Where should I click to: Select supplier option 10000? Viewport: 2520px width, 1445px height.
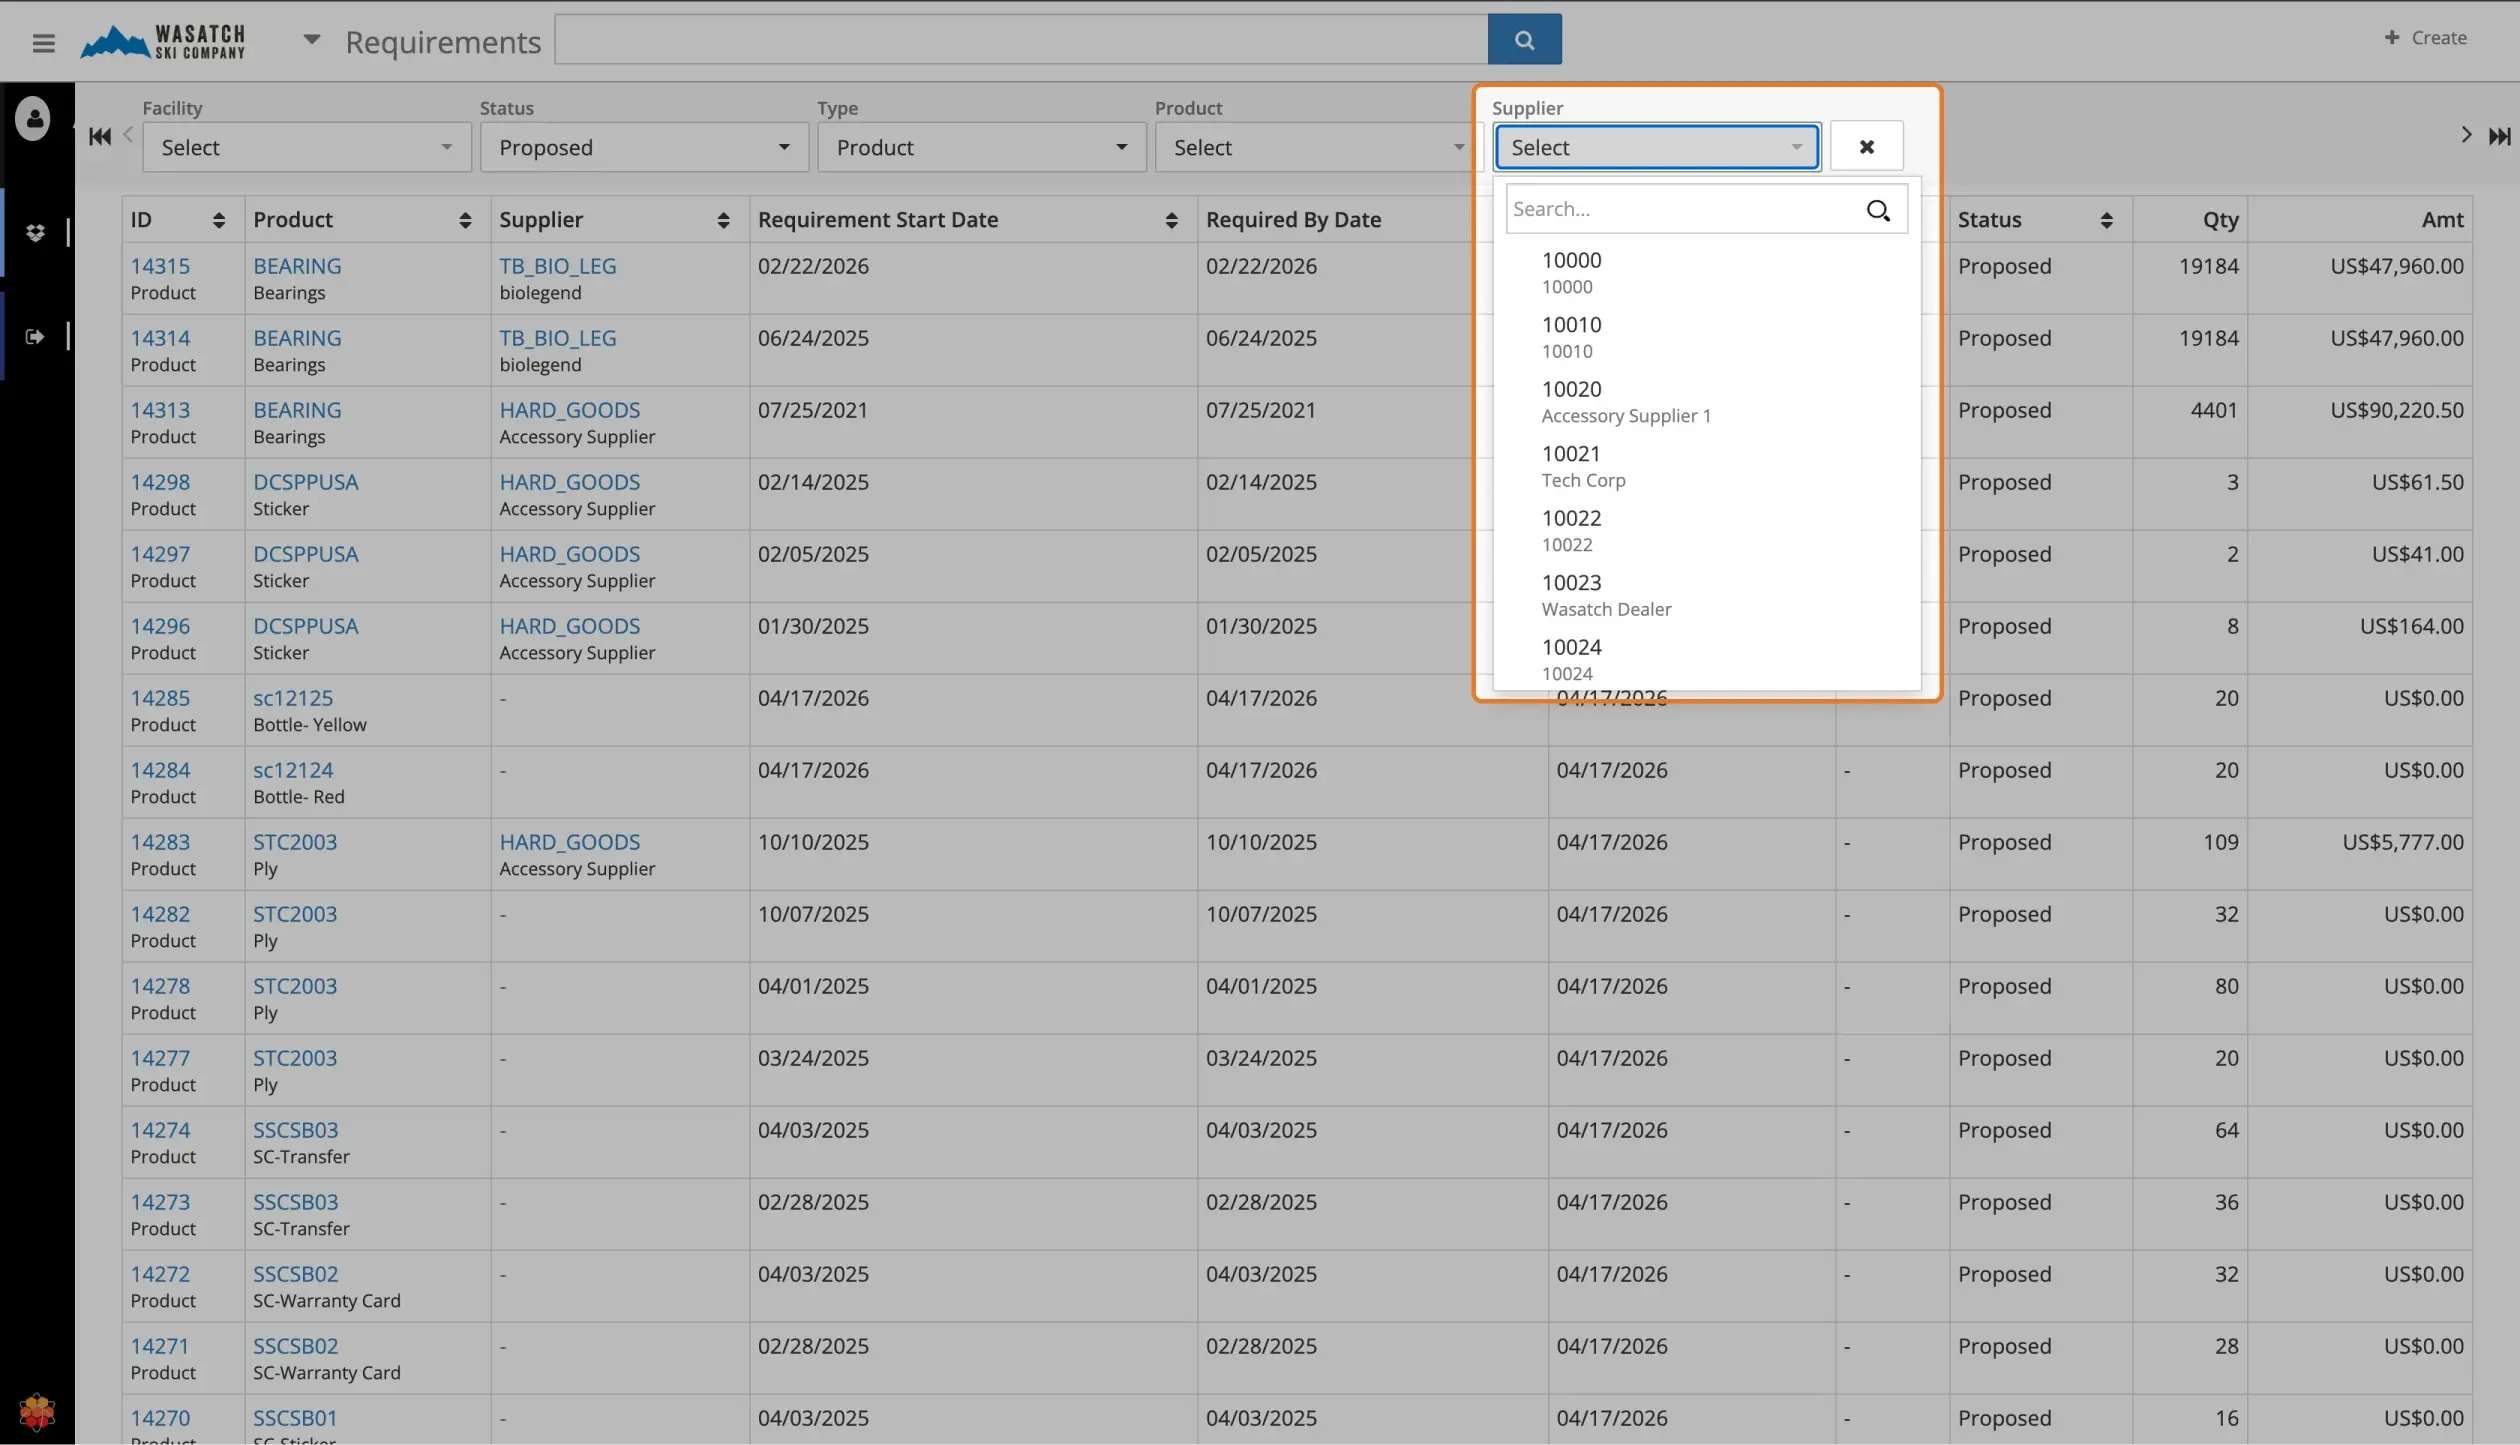pos(1706,273)
